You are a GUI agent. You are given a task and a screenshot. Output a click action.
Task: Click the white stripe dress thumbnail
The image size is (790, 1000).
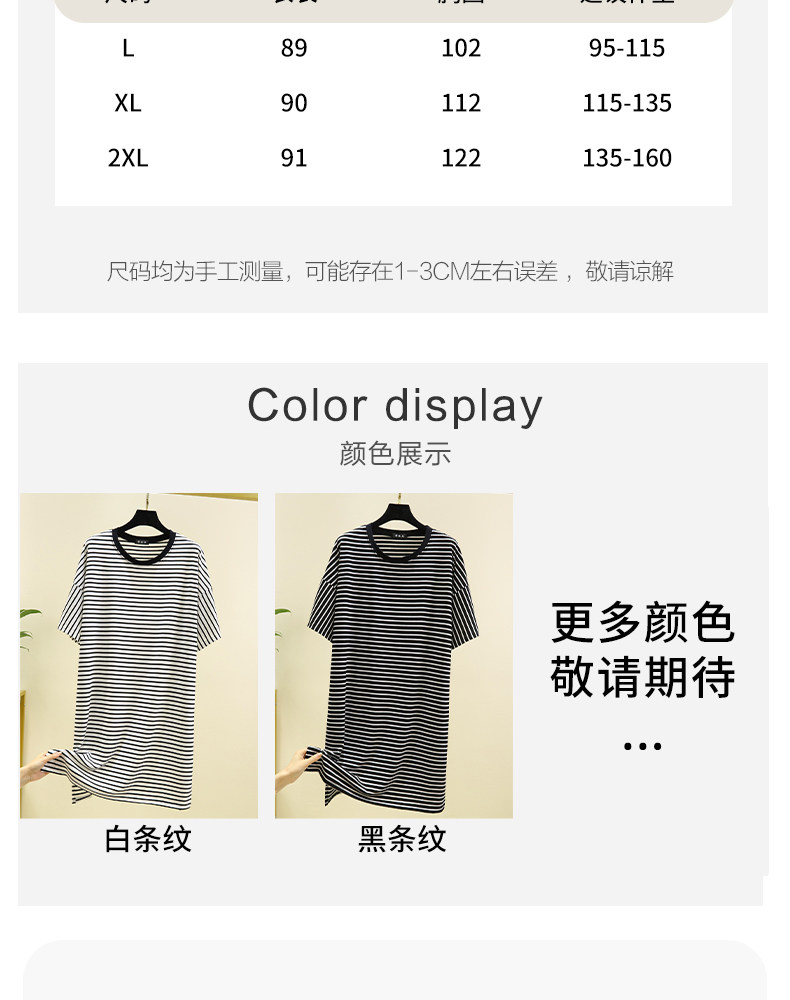click(x=139, y=655)
